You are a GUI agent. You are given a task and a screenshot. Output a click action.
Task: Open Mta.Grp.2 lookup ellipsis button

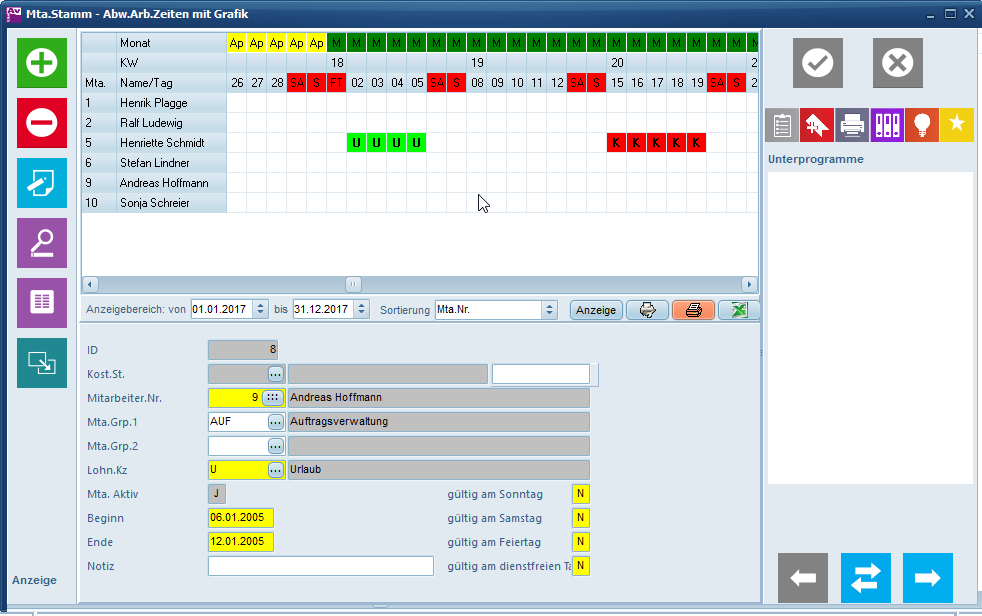[x=276, y=446]
